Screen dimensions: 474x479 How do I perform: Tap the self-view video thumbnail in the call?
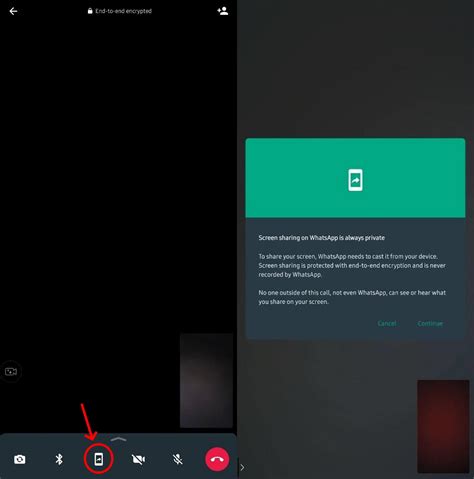(206, 380)
